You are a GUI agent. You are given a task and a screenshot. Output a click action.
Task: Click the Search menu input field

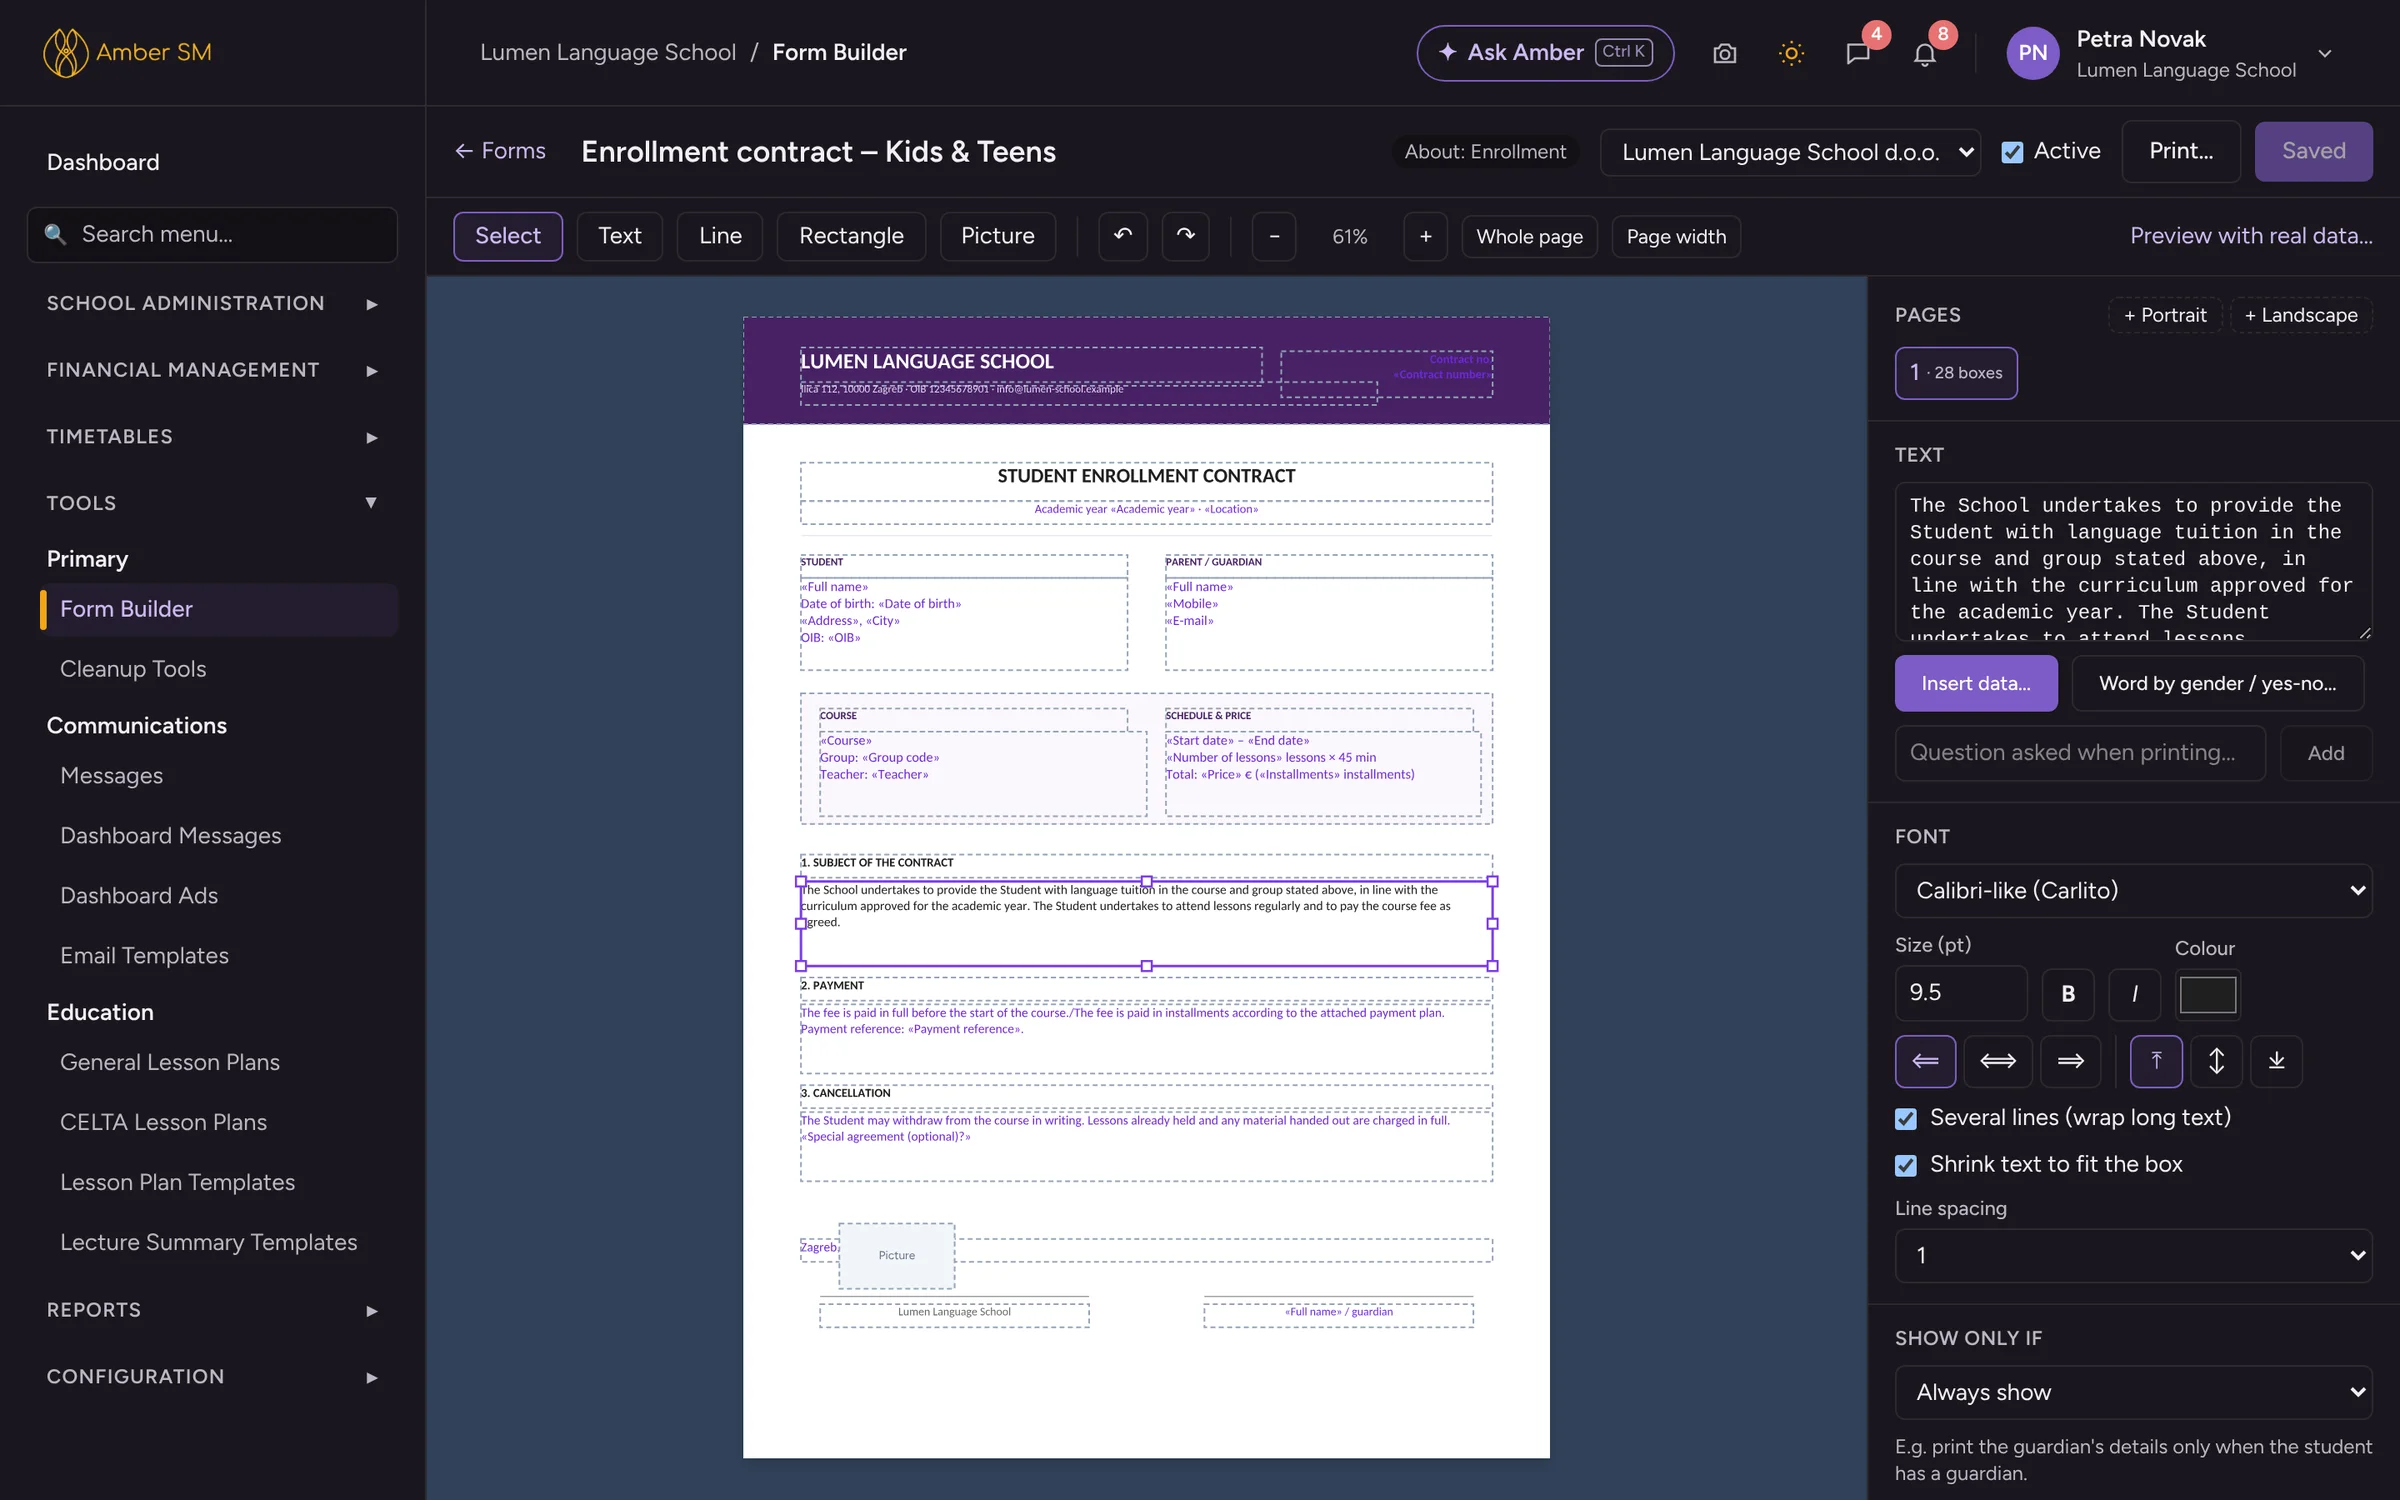212,235
